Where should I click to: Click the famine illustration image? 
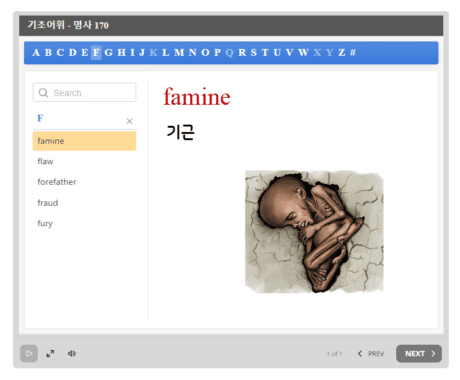(x=314, y=232)
